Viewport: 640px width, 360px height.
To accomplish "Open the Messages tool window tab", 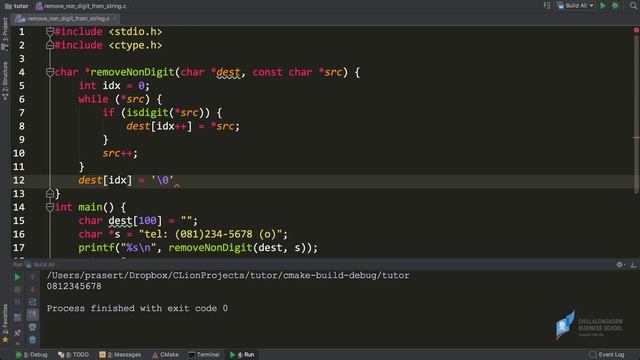I will tap(120, 355).
